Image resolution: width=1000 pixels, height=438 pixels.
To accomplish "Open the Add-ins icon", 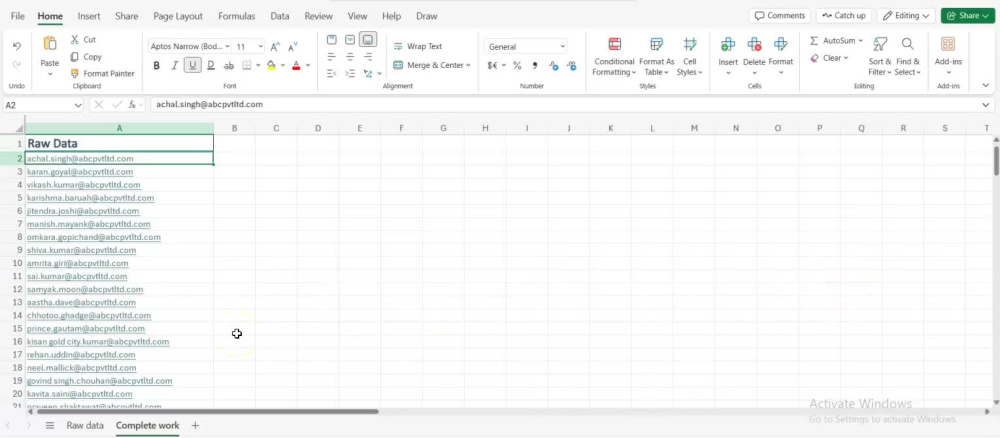I will 948,44.
